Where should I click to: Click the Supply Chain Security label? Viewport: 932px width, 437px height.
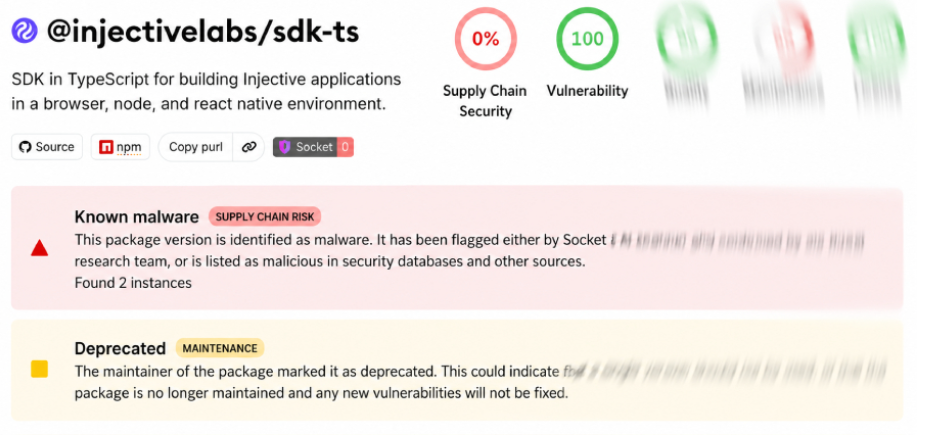click(485, 101)
